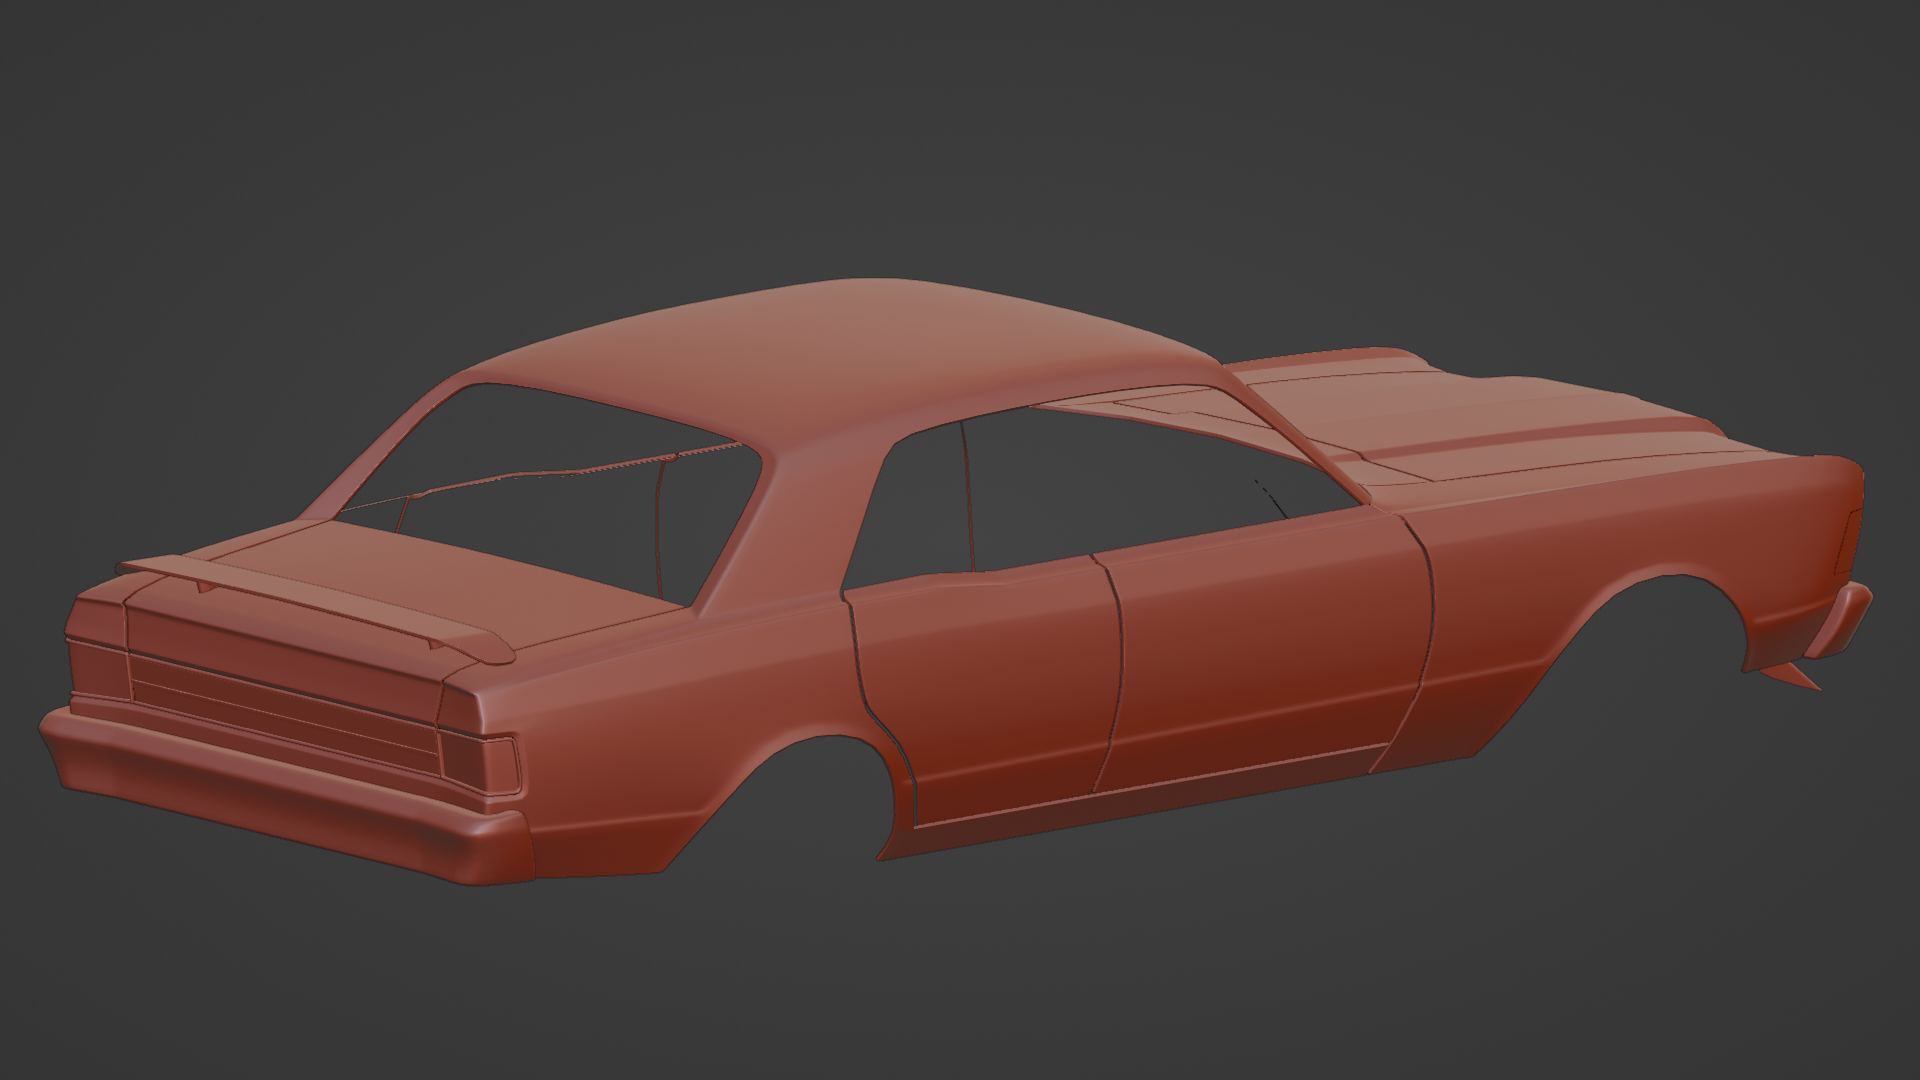Click the right rear tail light
The width and height of the screenshot is (1920, 1080).
pos(480,765)
